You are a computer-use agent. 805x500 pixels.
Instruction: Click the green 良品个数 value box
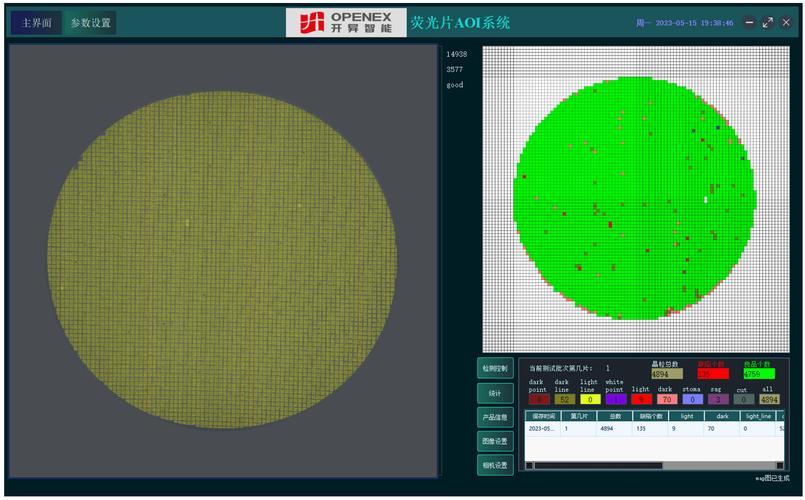tap(759, 374)
